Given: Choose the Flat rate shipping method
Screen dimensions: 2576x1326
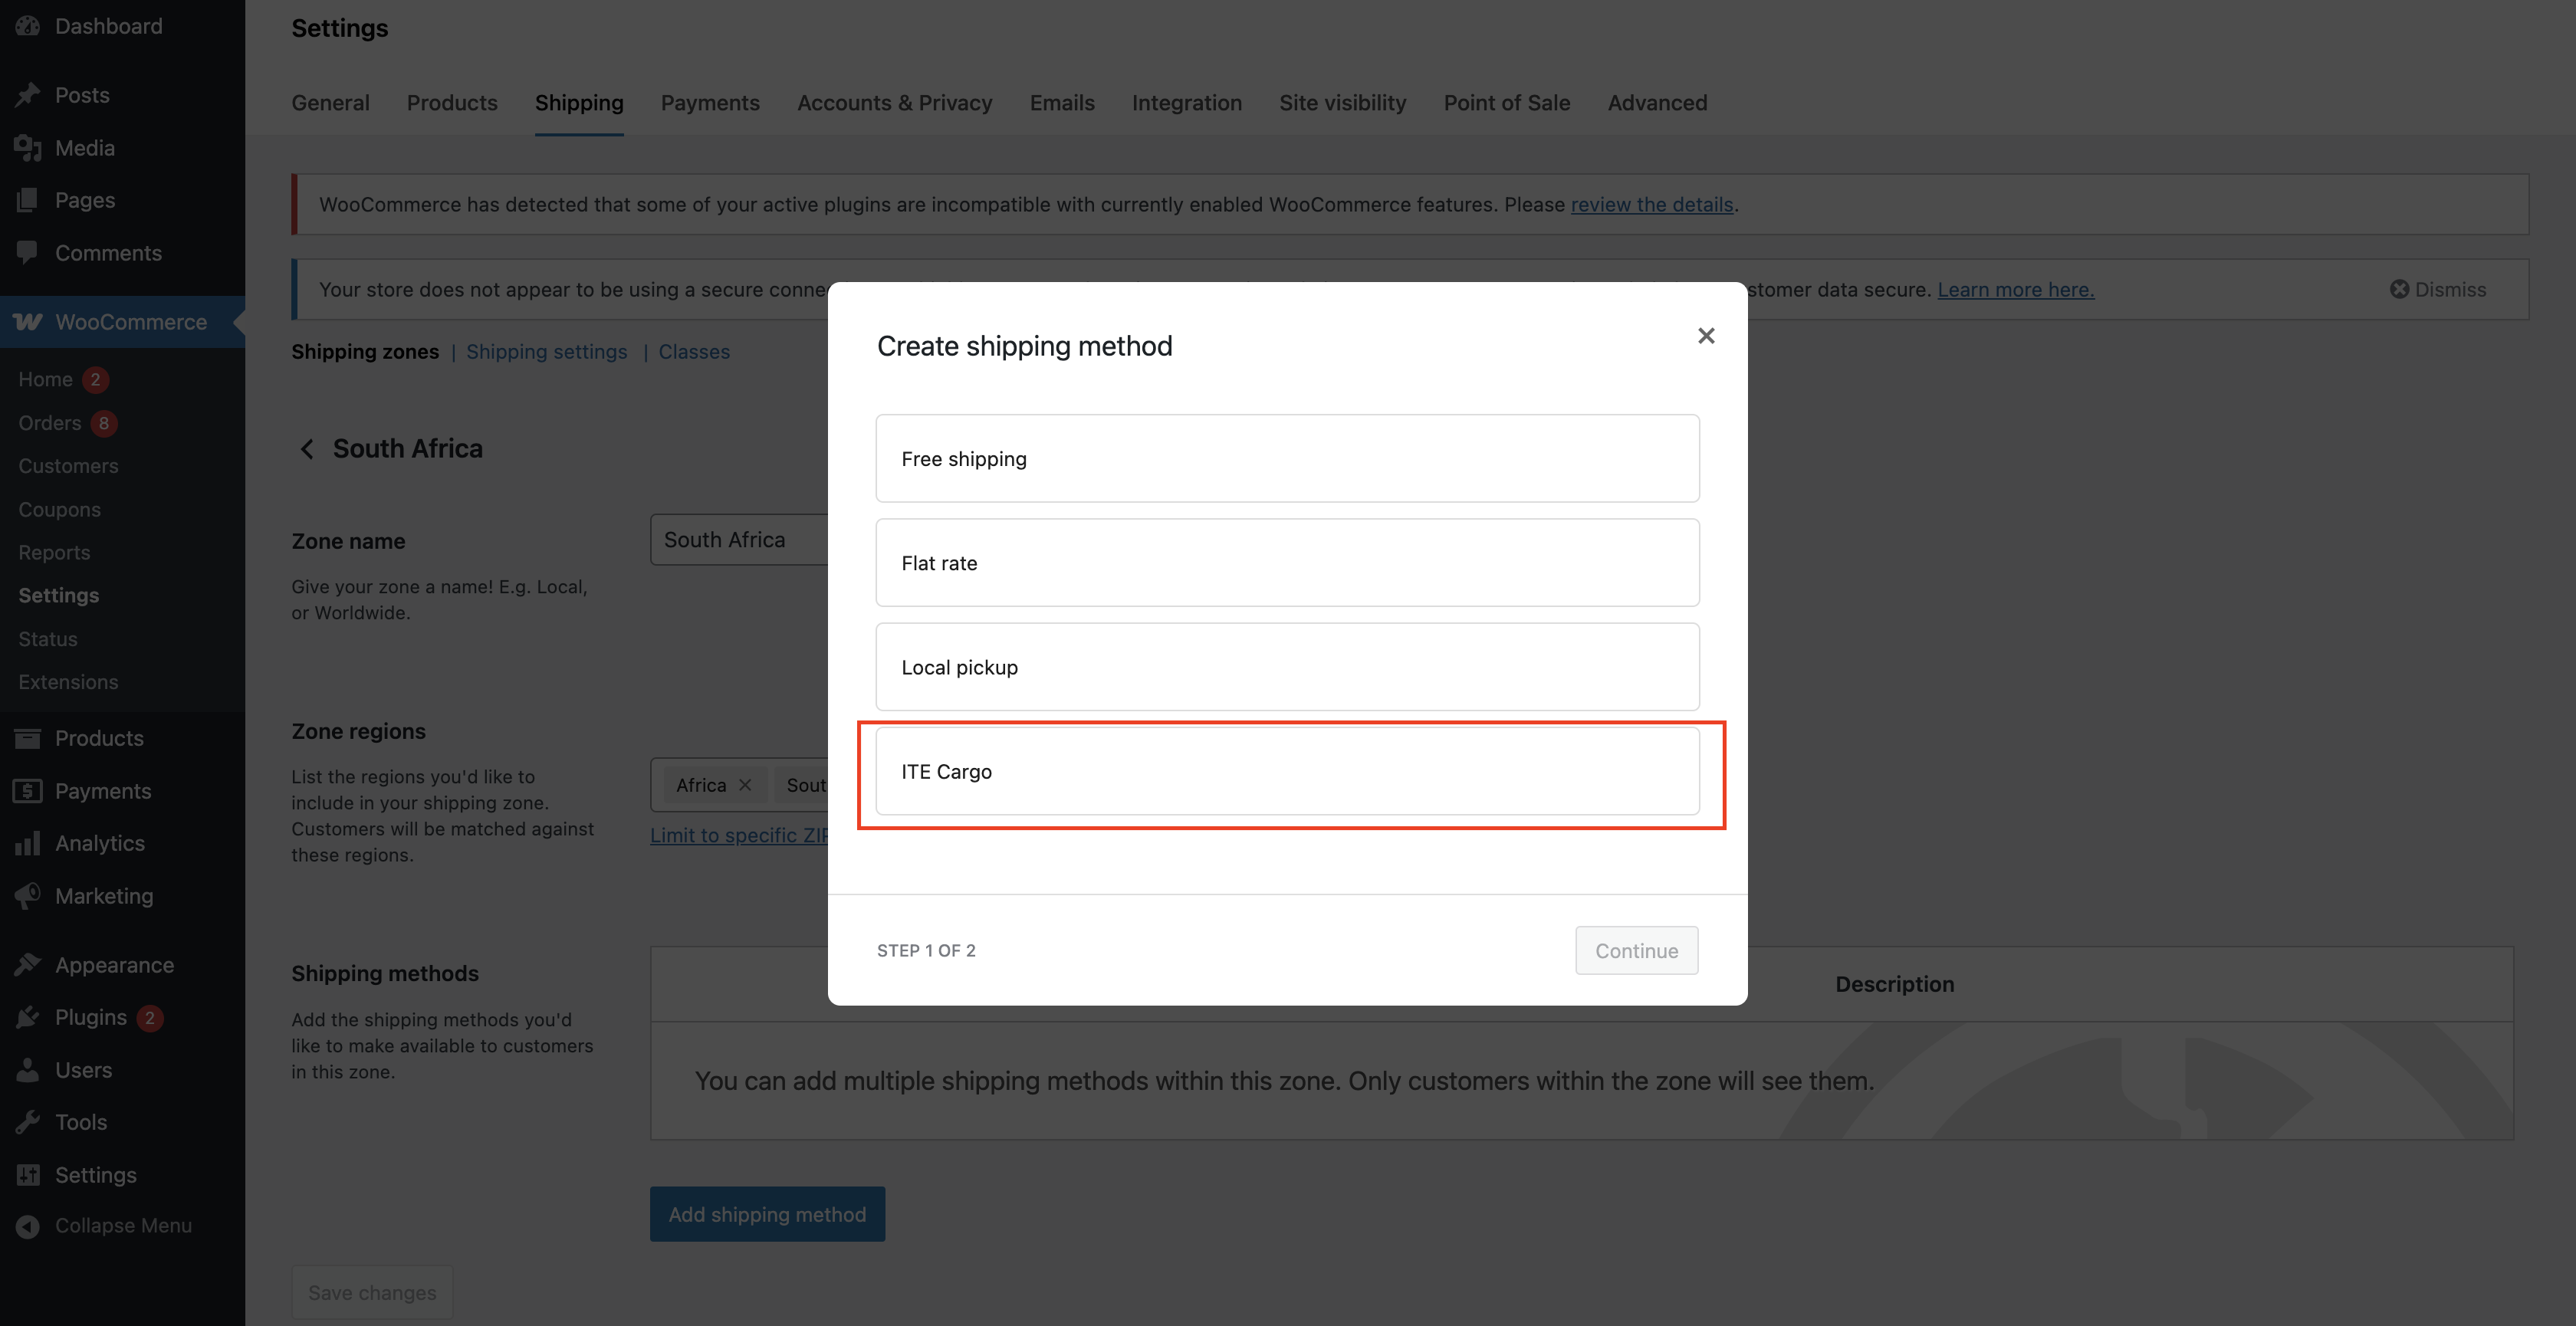Looking at the screenshot, I should coord(1287,562).
